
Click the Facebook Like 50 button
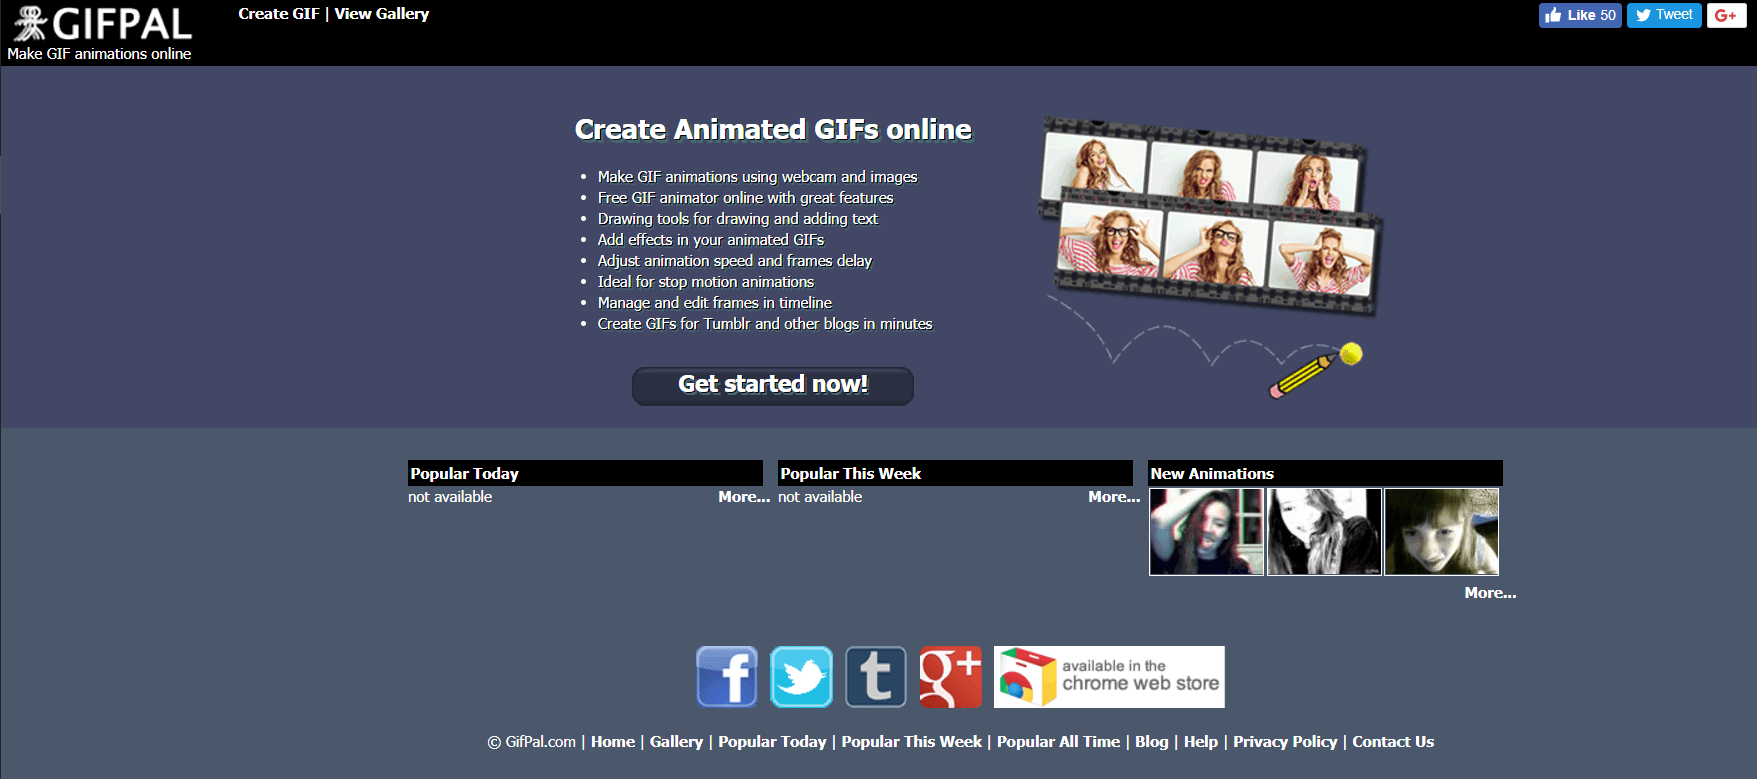pyautogui.click(x=1580, y=15)
